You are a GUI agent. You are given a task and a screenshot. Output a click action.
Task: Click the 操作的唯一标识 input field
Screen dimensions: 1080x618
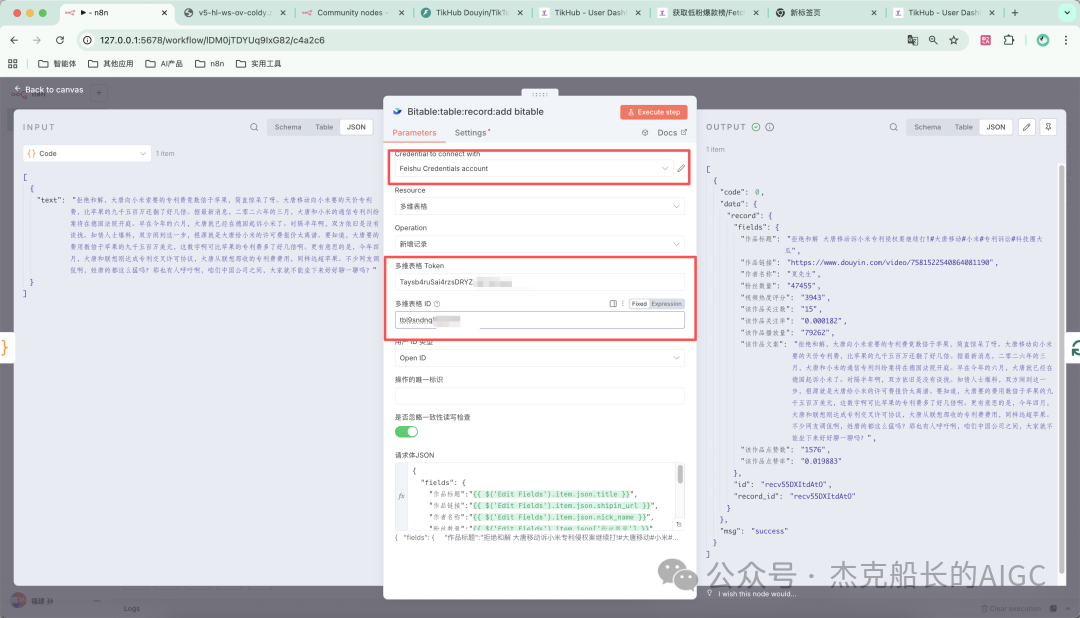pyautogui.click(x=539, y=395)
